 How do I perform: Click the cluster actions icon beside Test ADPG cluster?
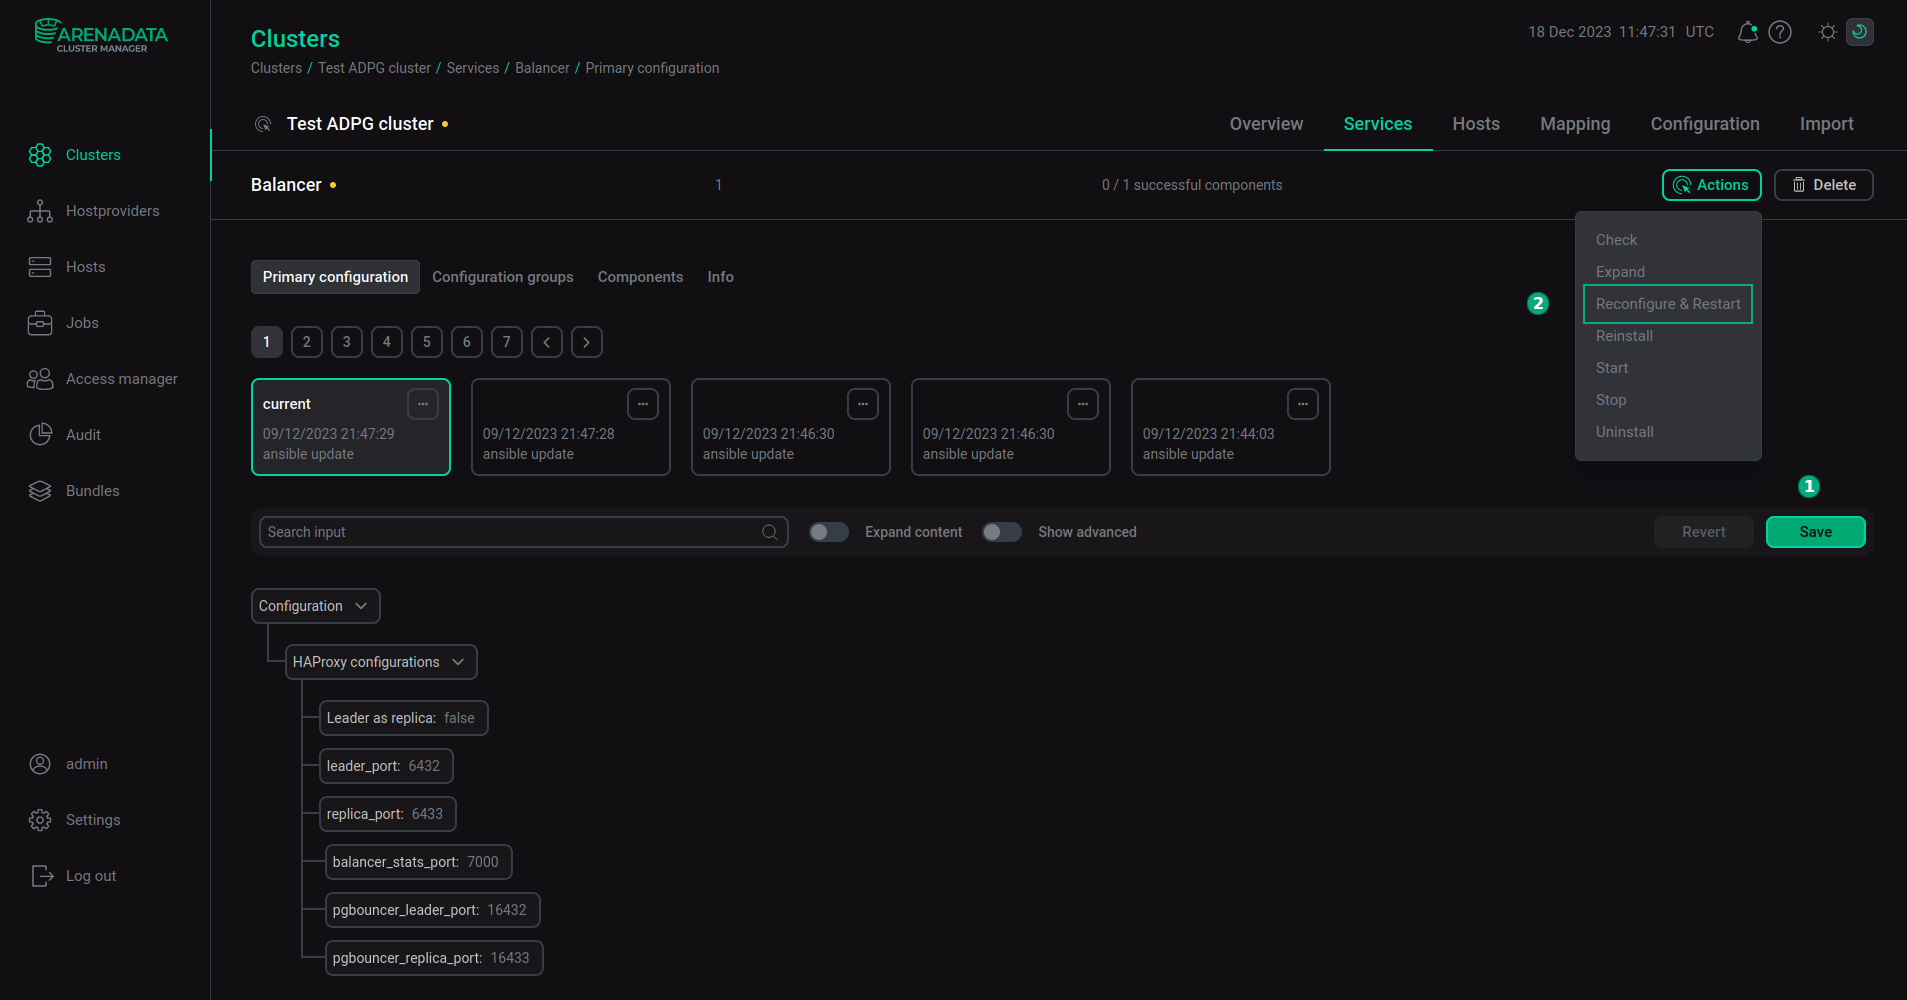click(263, 124)
